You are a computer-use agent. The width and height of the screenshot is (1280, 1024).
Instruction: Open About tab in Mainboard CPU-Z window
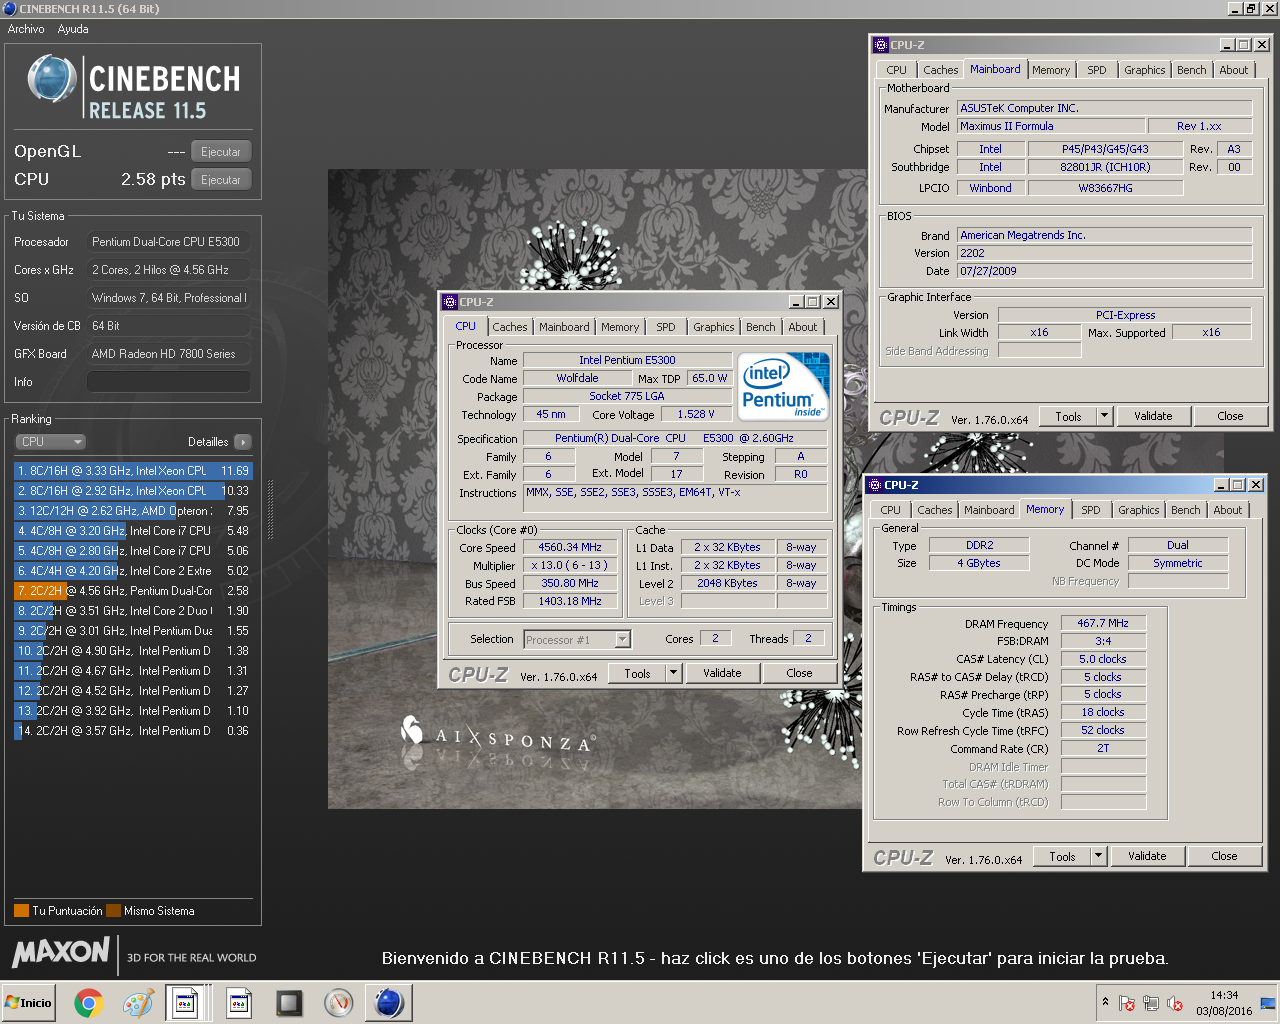tap(1233, 70)
